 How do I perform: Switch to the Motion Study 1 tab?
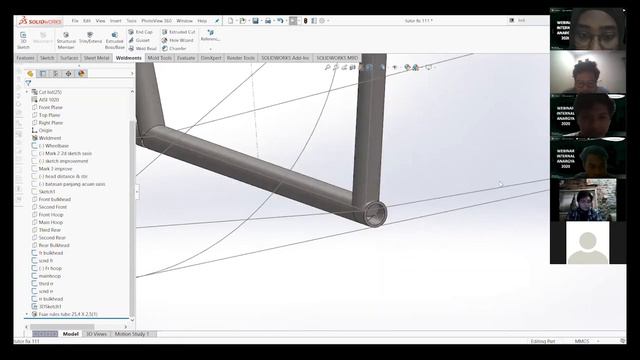point(131,334)
